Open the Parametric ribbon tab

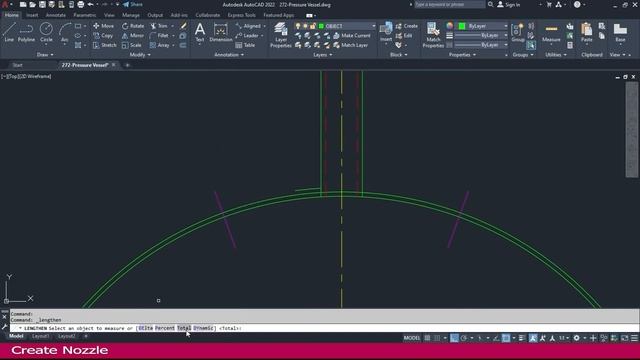point(84,15)
